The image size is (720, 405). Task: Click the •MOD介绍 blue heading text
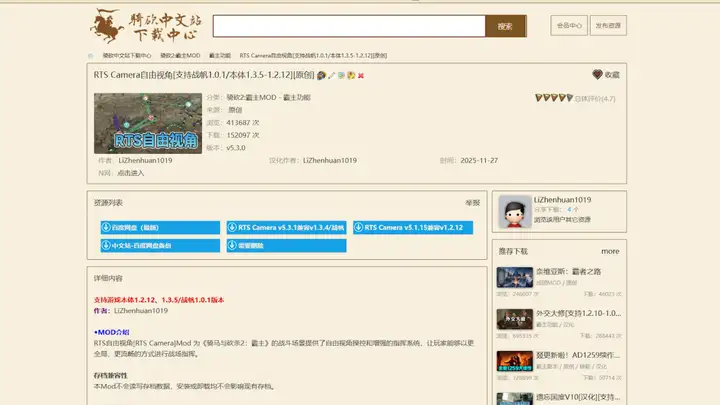(112, 332)
